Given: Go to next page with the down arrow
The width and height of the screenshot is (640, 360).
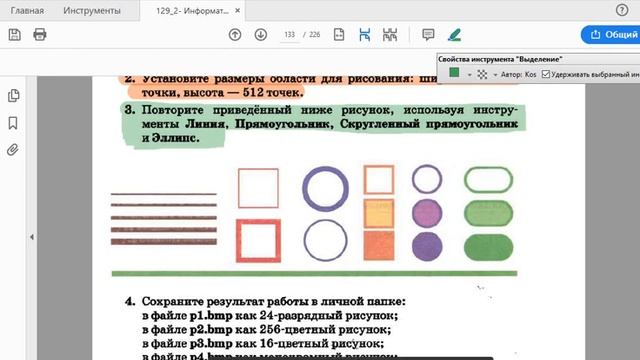Looking at the screenshot, I should pos(261,35).
